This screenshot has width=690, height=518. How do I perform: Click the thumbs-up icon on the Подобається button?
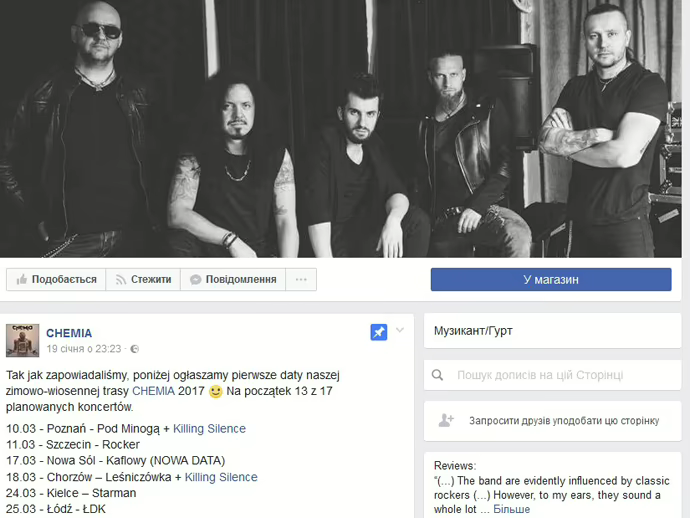(x=22, y=279)
